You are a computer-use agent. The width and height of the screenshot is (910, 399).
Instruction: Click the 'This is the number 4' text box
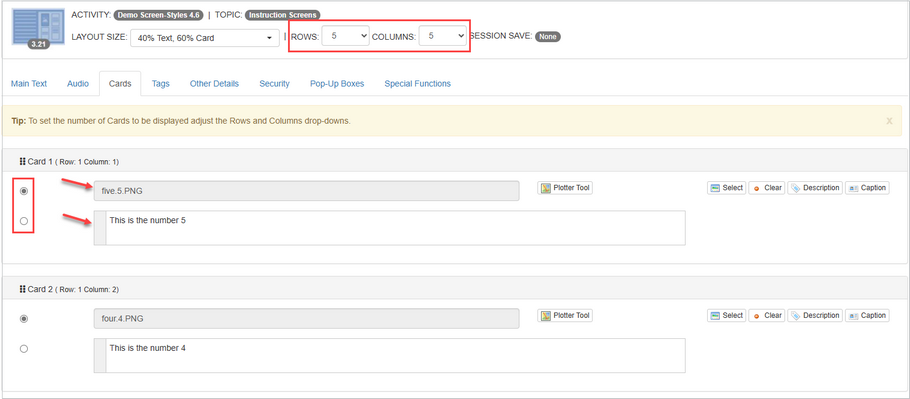tap(389, 356)
